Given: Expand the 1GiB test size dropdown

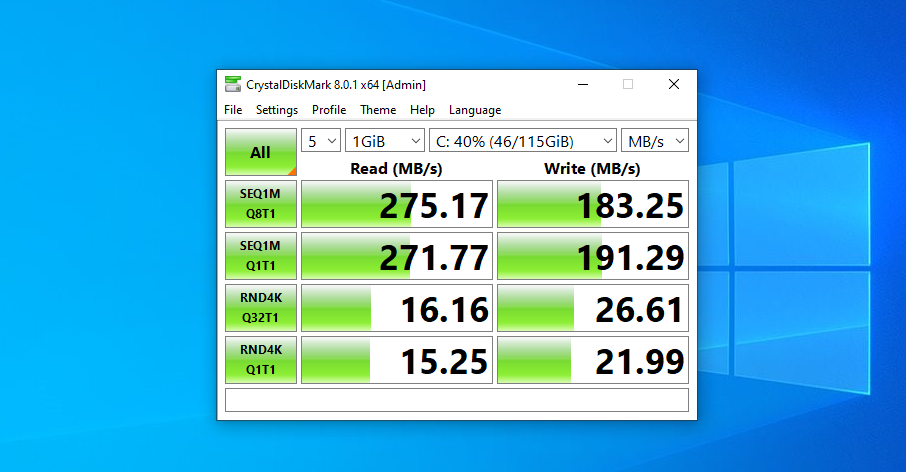Looking at the screenshot, I should point(385,141).
